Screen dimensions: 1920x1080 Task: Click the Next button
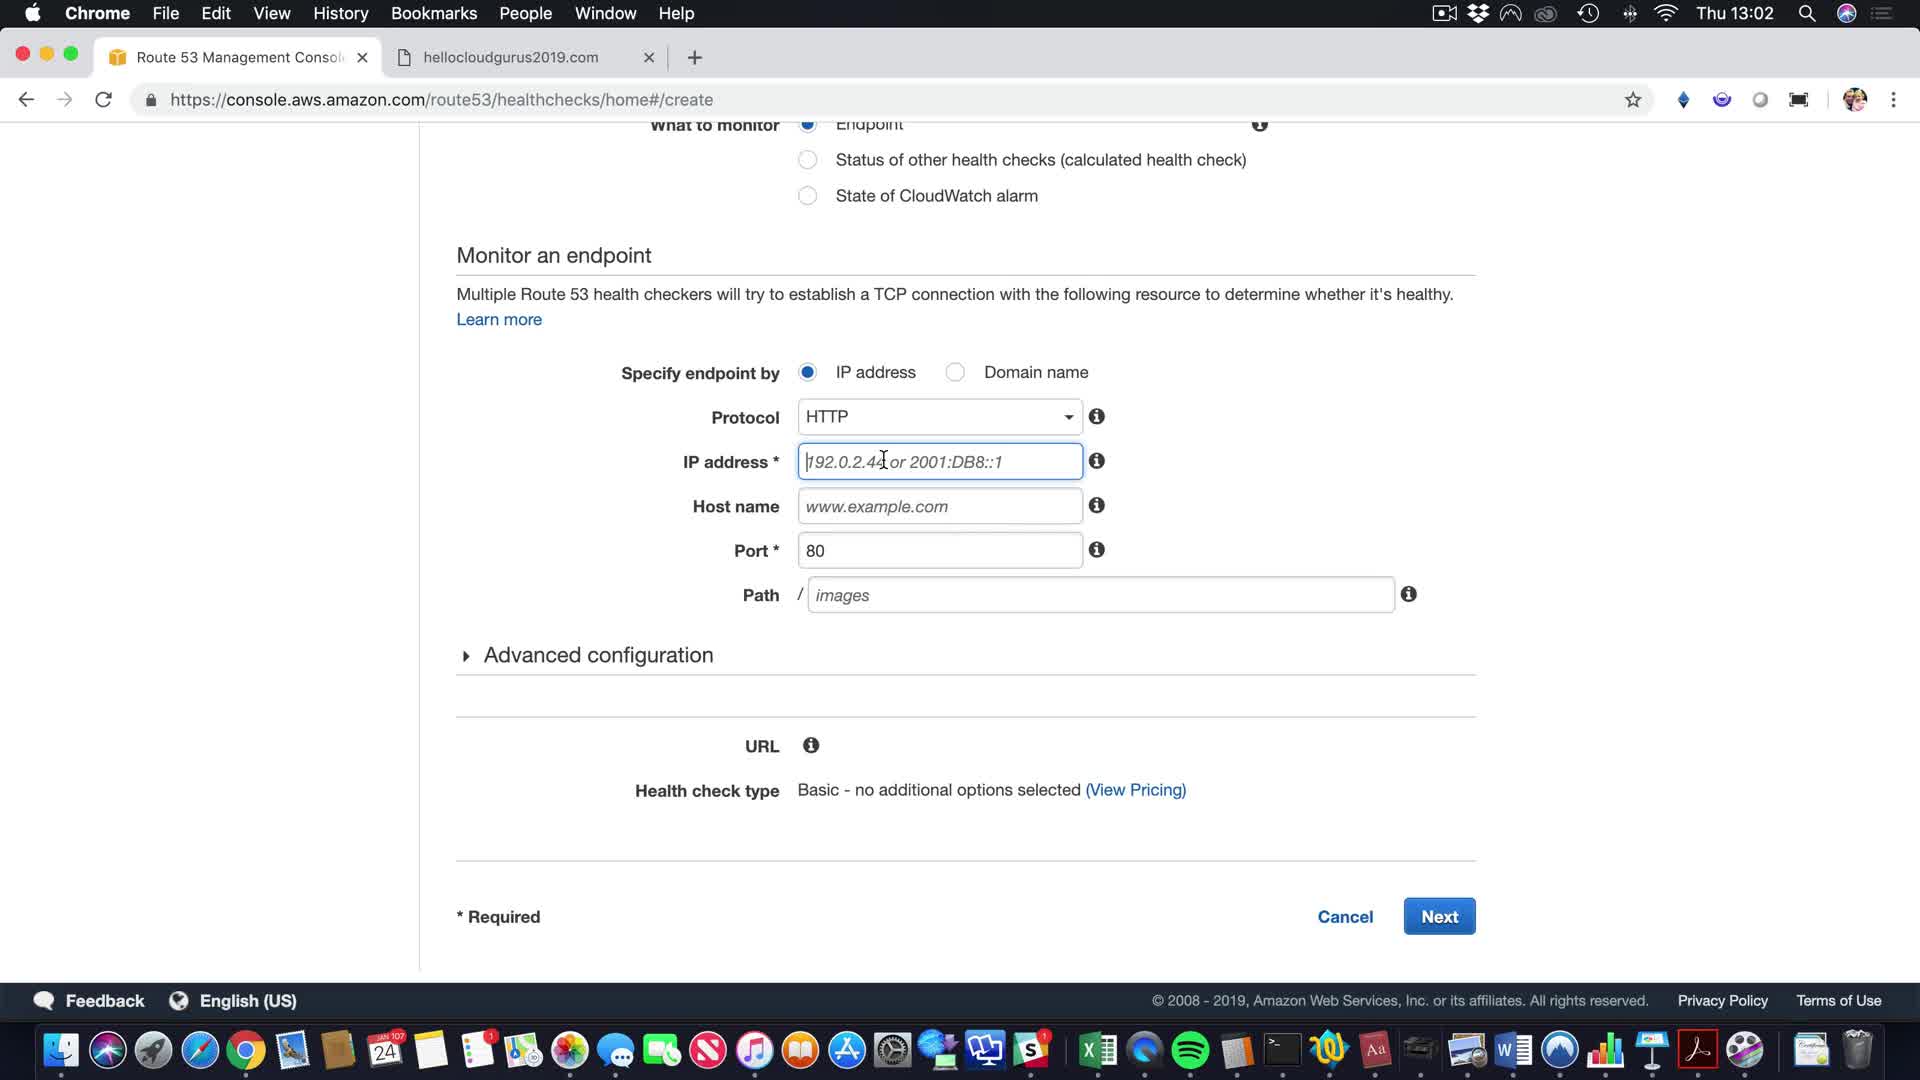coord(1439,917)
